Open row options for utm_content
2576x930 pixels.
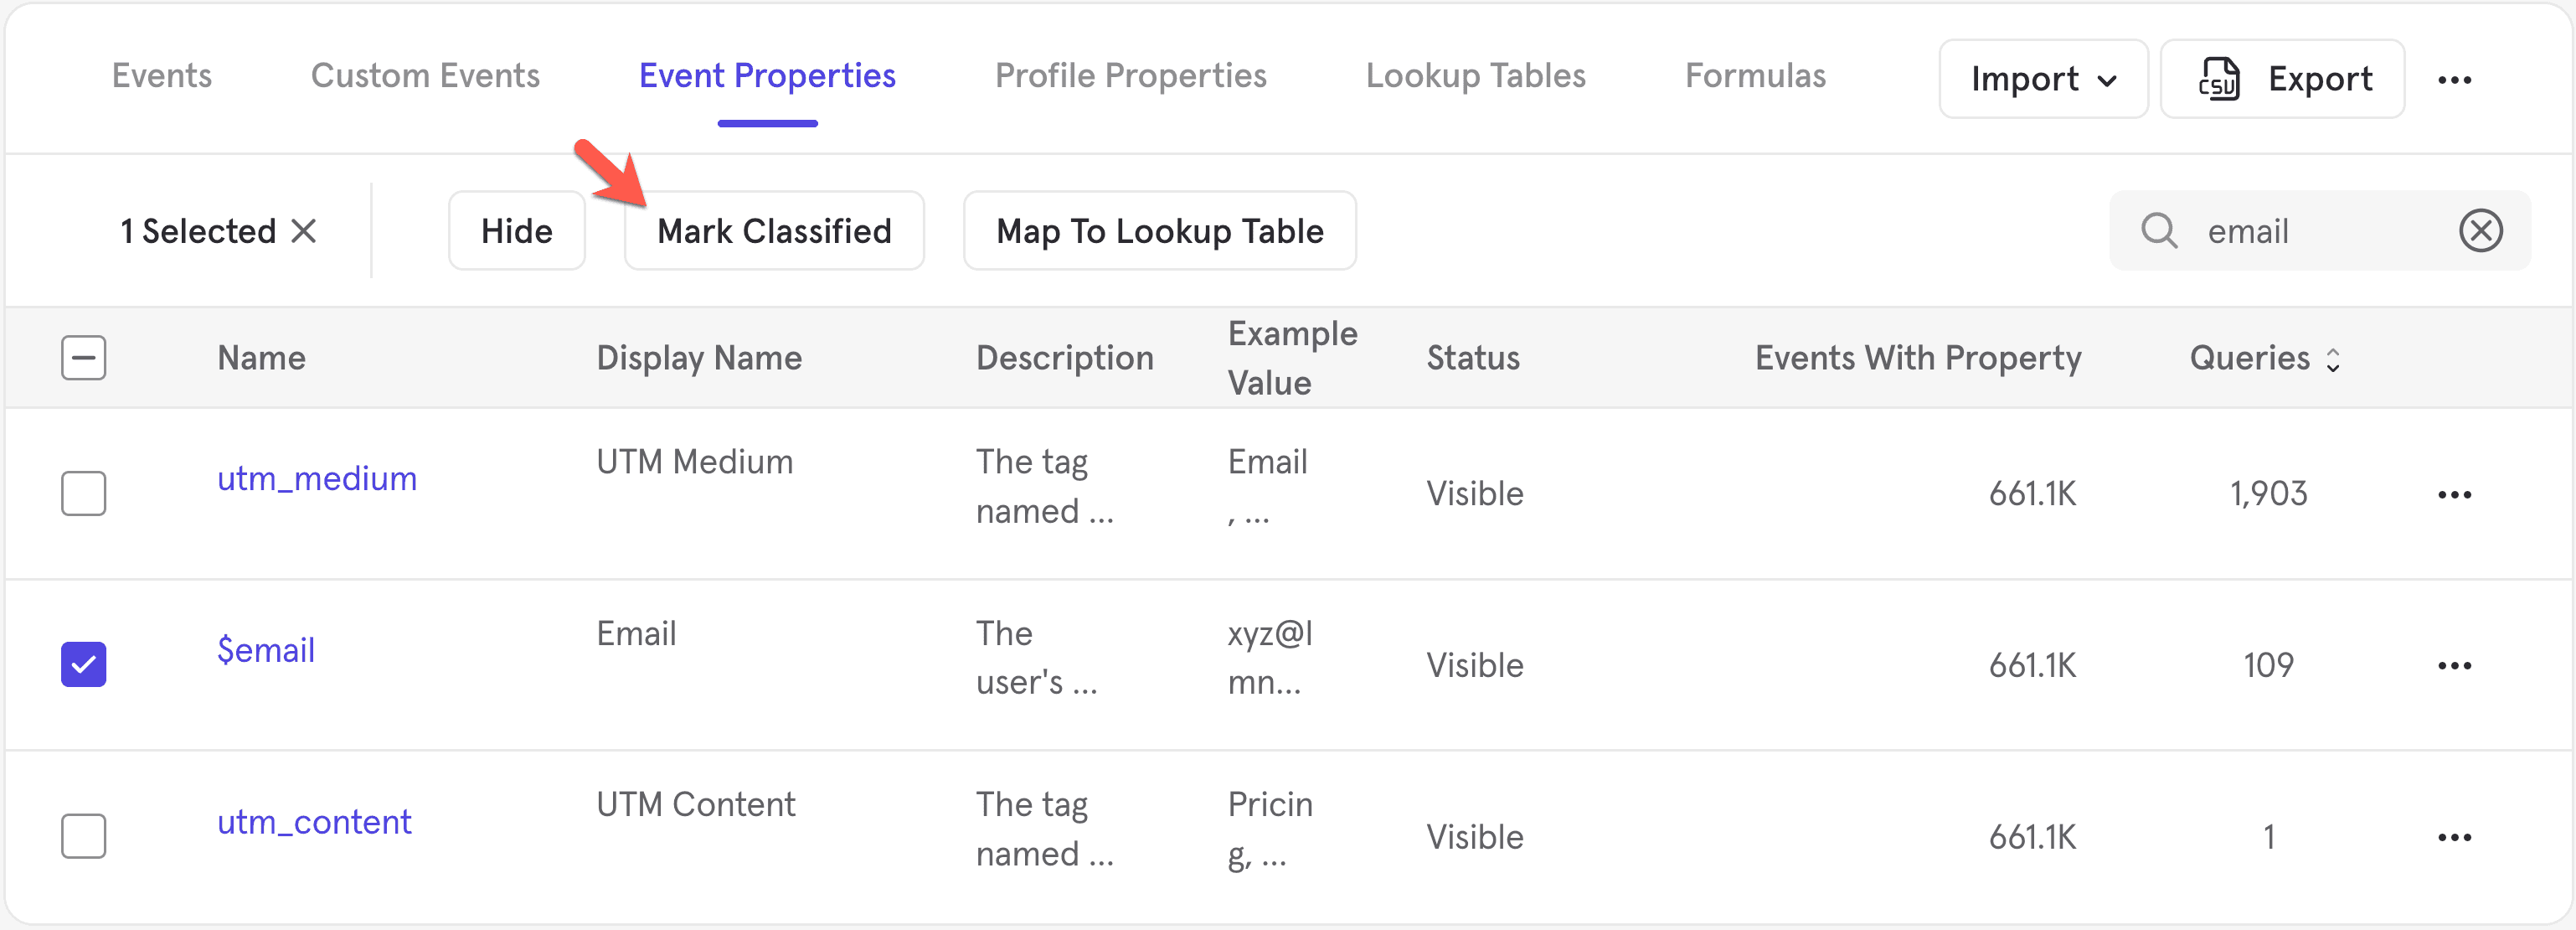[x=2454, y=837]
